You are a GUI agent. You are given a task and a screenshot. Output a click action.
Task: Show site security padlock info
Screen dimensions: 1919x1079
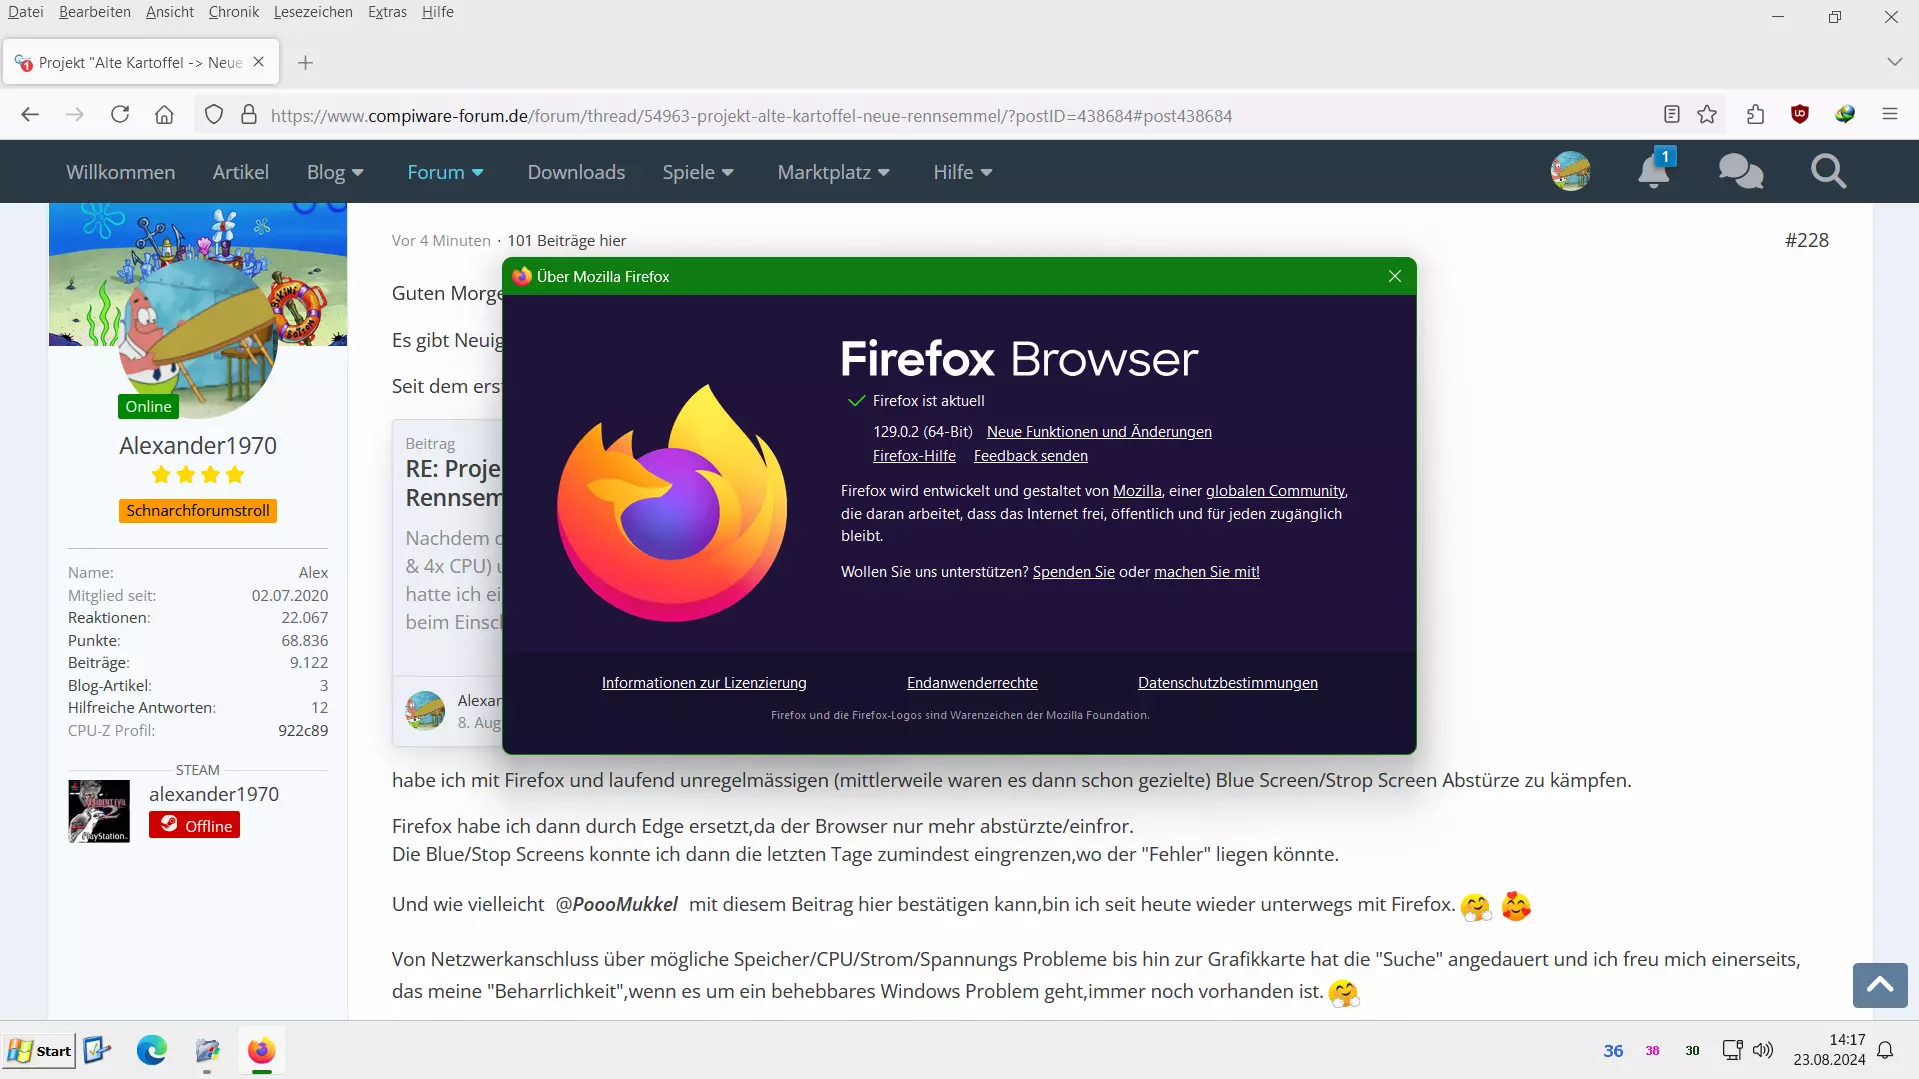coord(249,115)
